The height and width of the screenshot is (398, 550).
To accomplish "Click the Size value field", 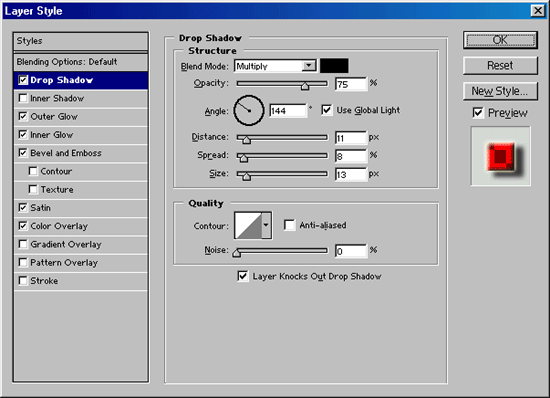I will (351, 174).
